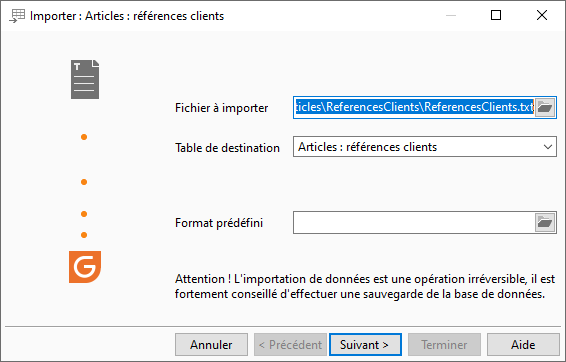
Task: Click into the empty Format prédéfini field
Action: tap(414, 223)
